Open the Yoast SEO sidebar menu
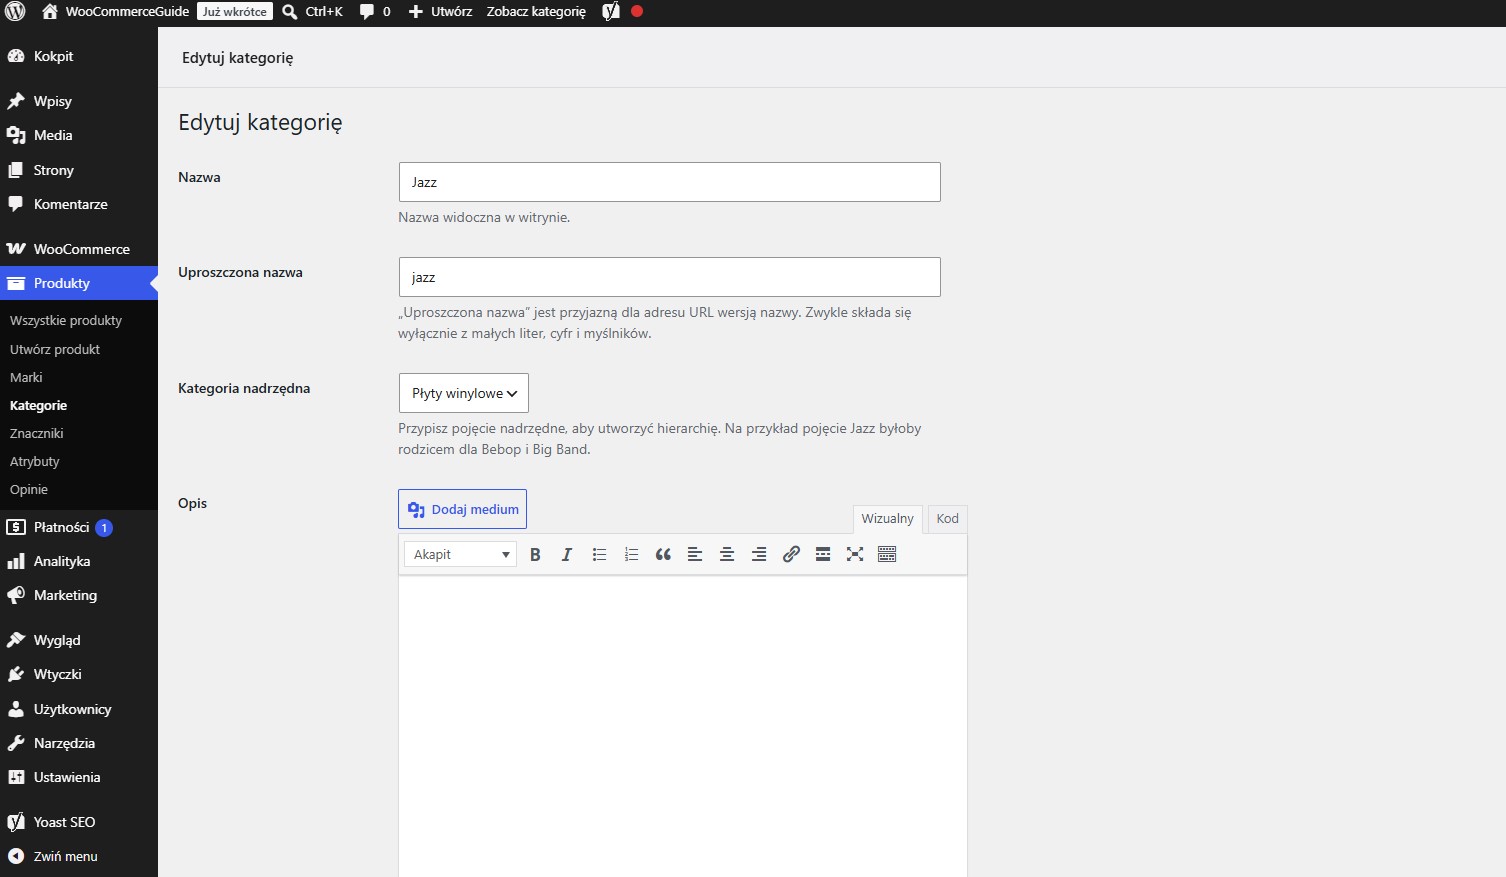This screenshot has height=877, width=1506. click(x=79, y=822)
